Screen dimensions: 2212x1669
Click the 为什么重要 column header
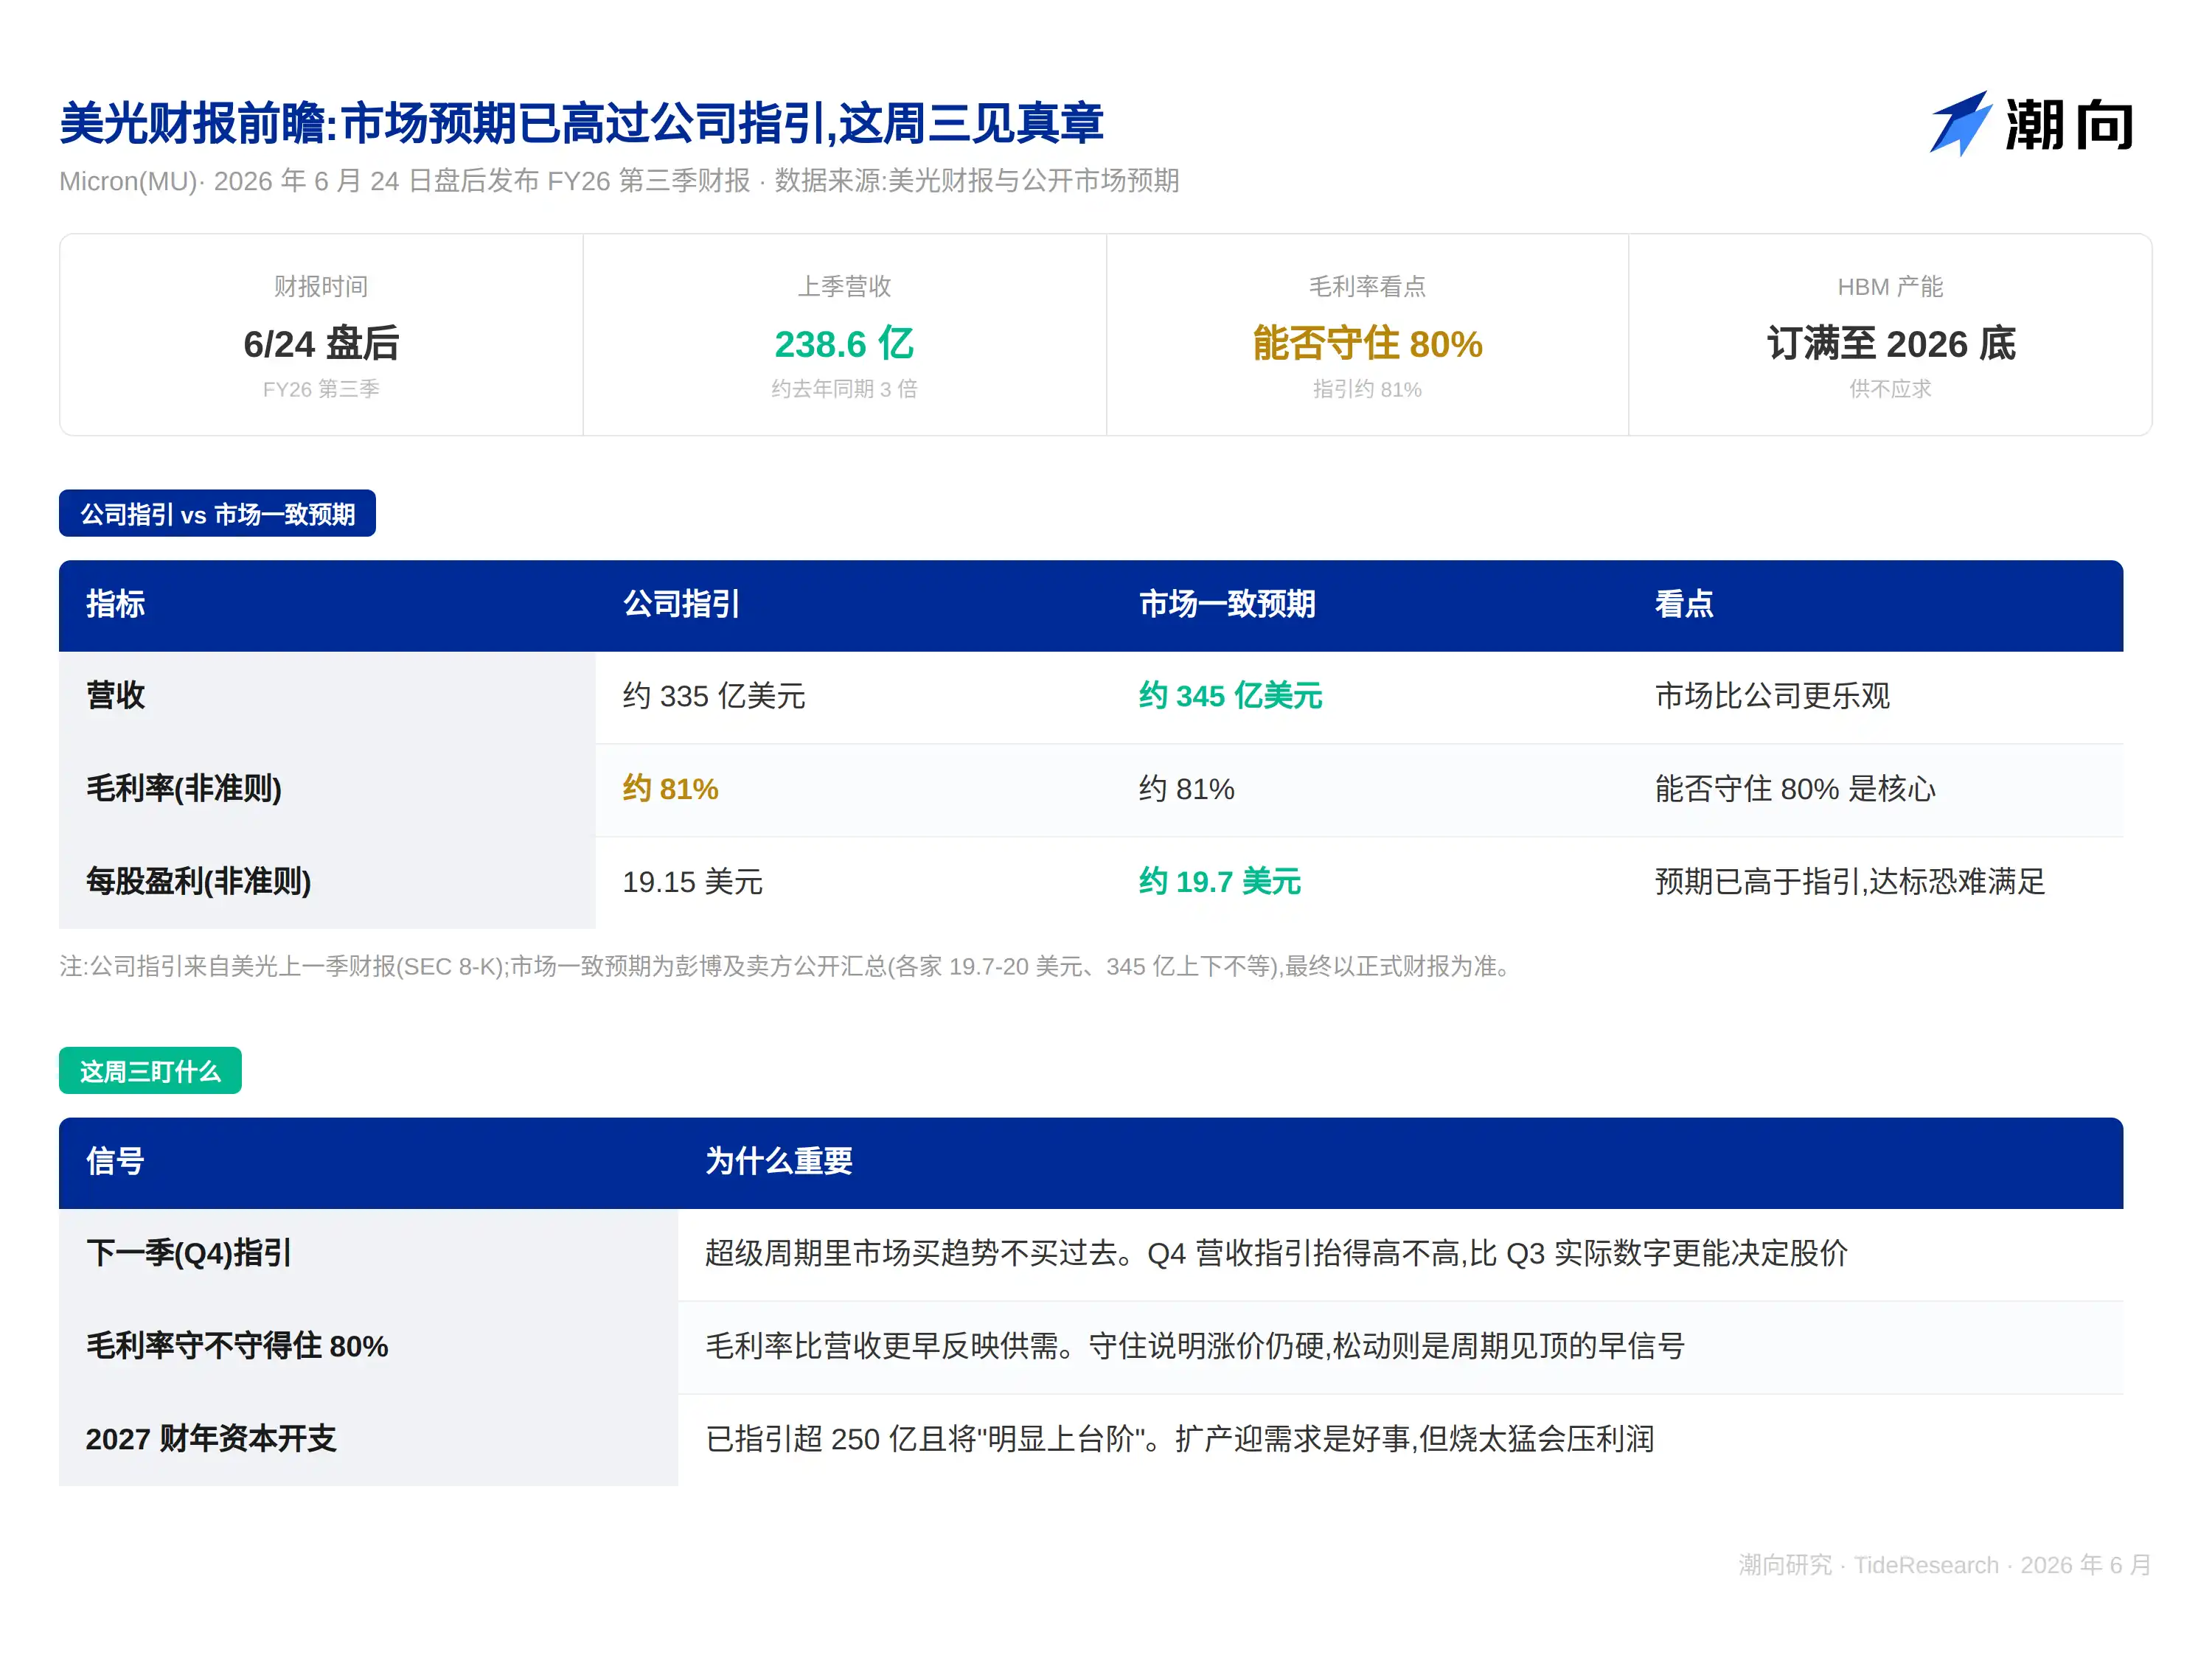click(x=779, y=1161)
